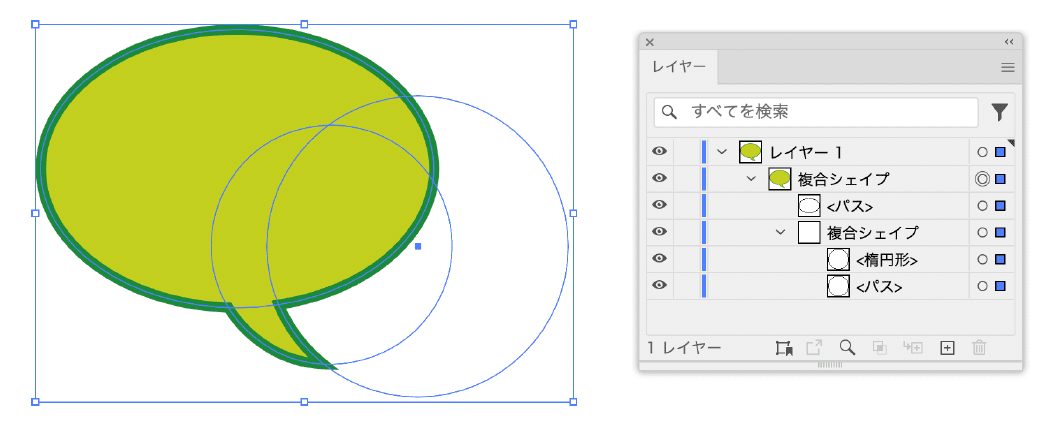Click blue selection square on top 複合シェイプ row
Screen dimensions: 1058x438
click(1001, 179)
